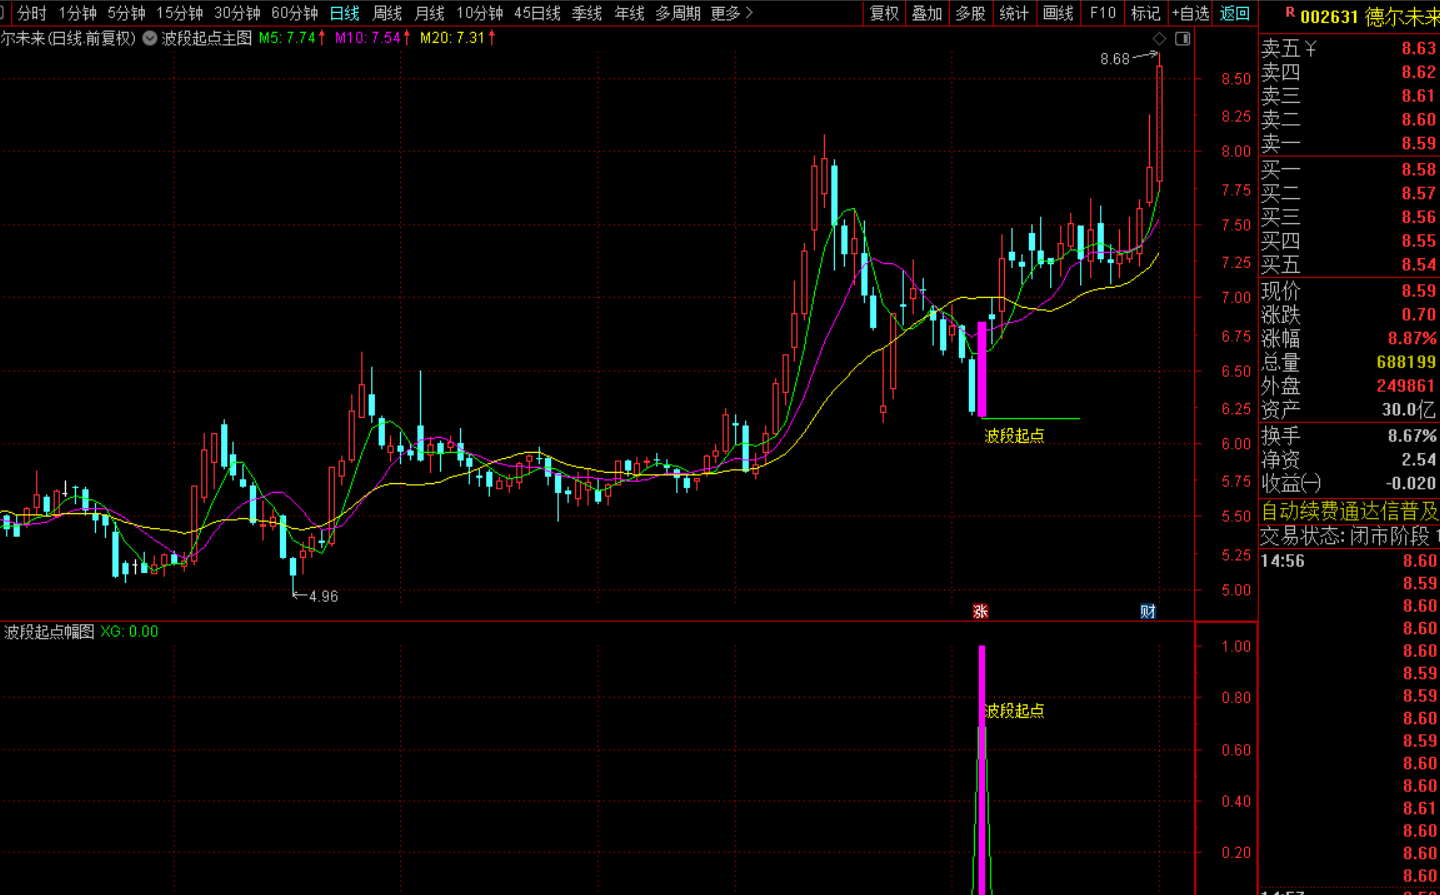This screenshot has height=895, width=1440.
Task: Click the 自动续费通达信普及 notice link
Action: click(x=1349, y=511)
